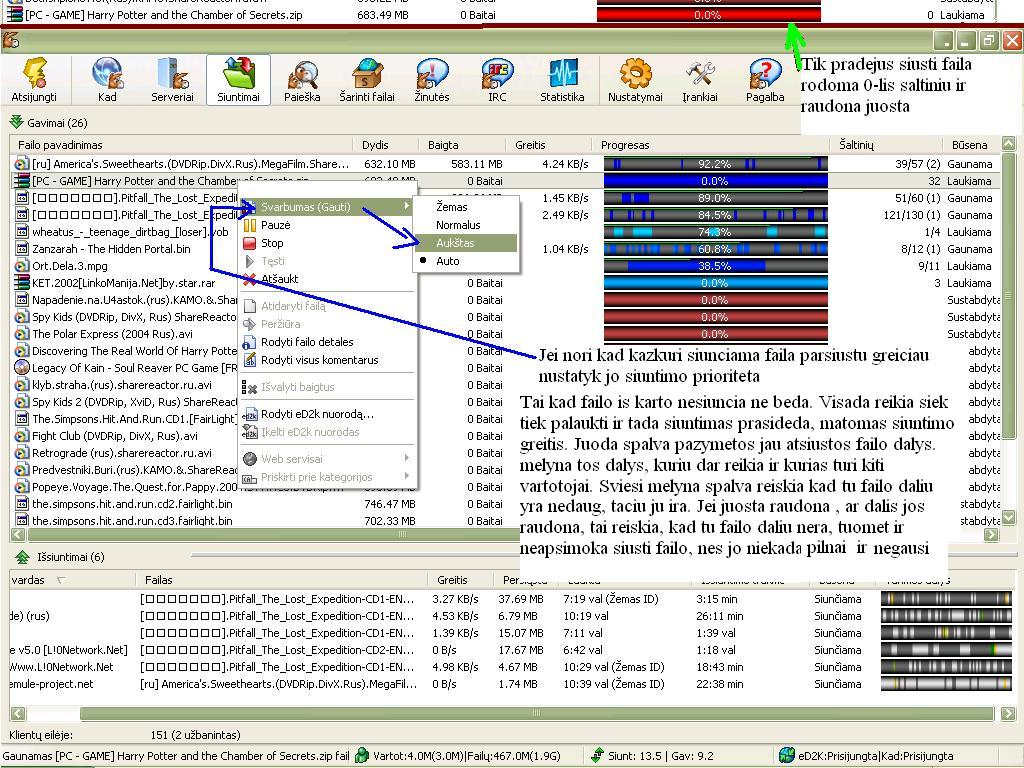Open the Statistika statistics page
The image size is (1024, 768).
click(562, 80)
